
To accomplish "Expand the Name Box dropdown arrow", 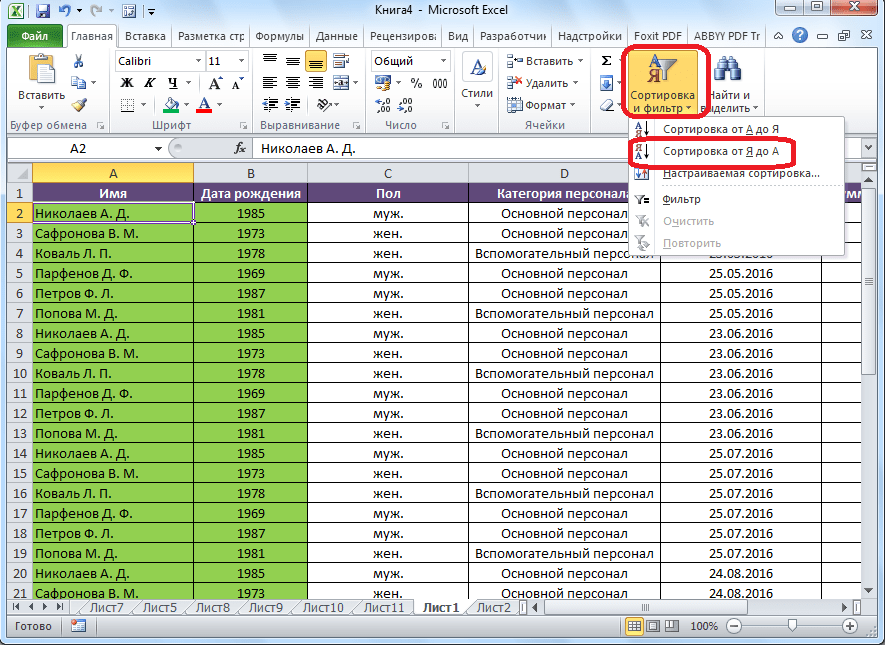I will click(x=158, y=148).
